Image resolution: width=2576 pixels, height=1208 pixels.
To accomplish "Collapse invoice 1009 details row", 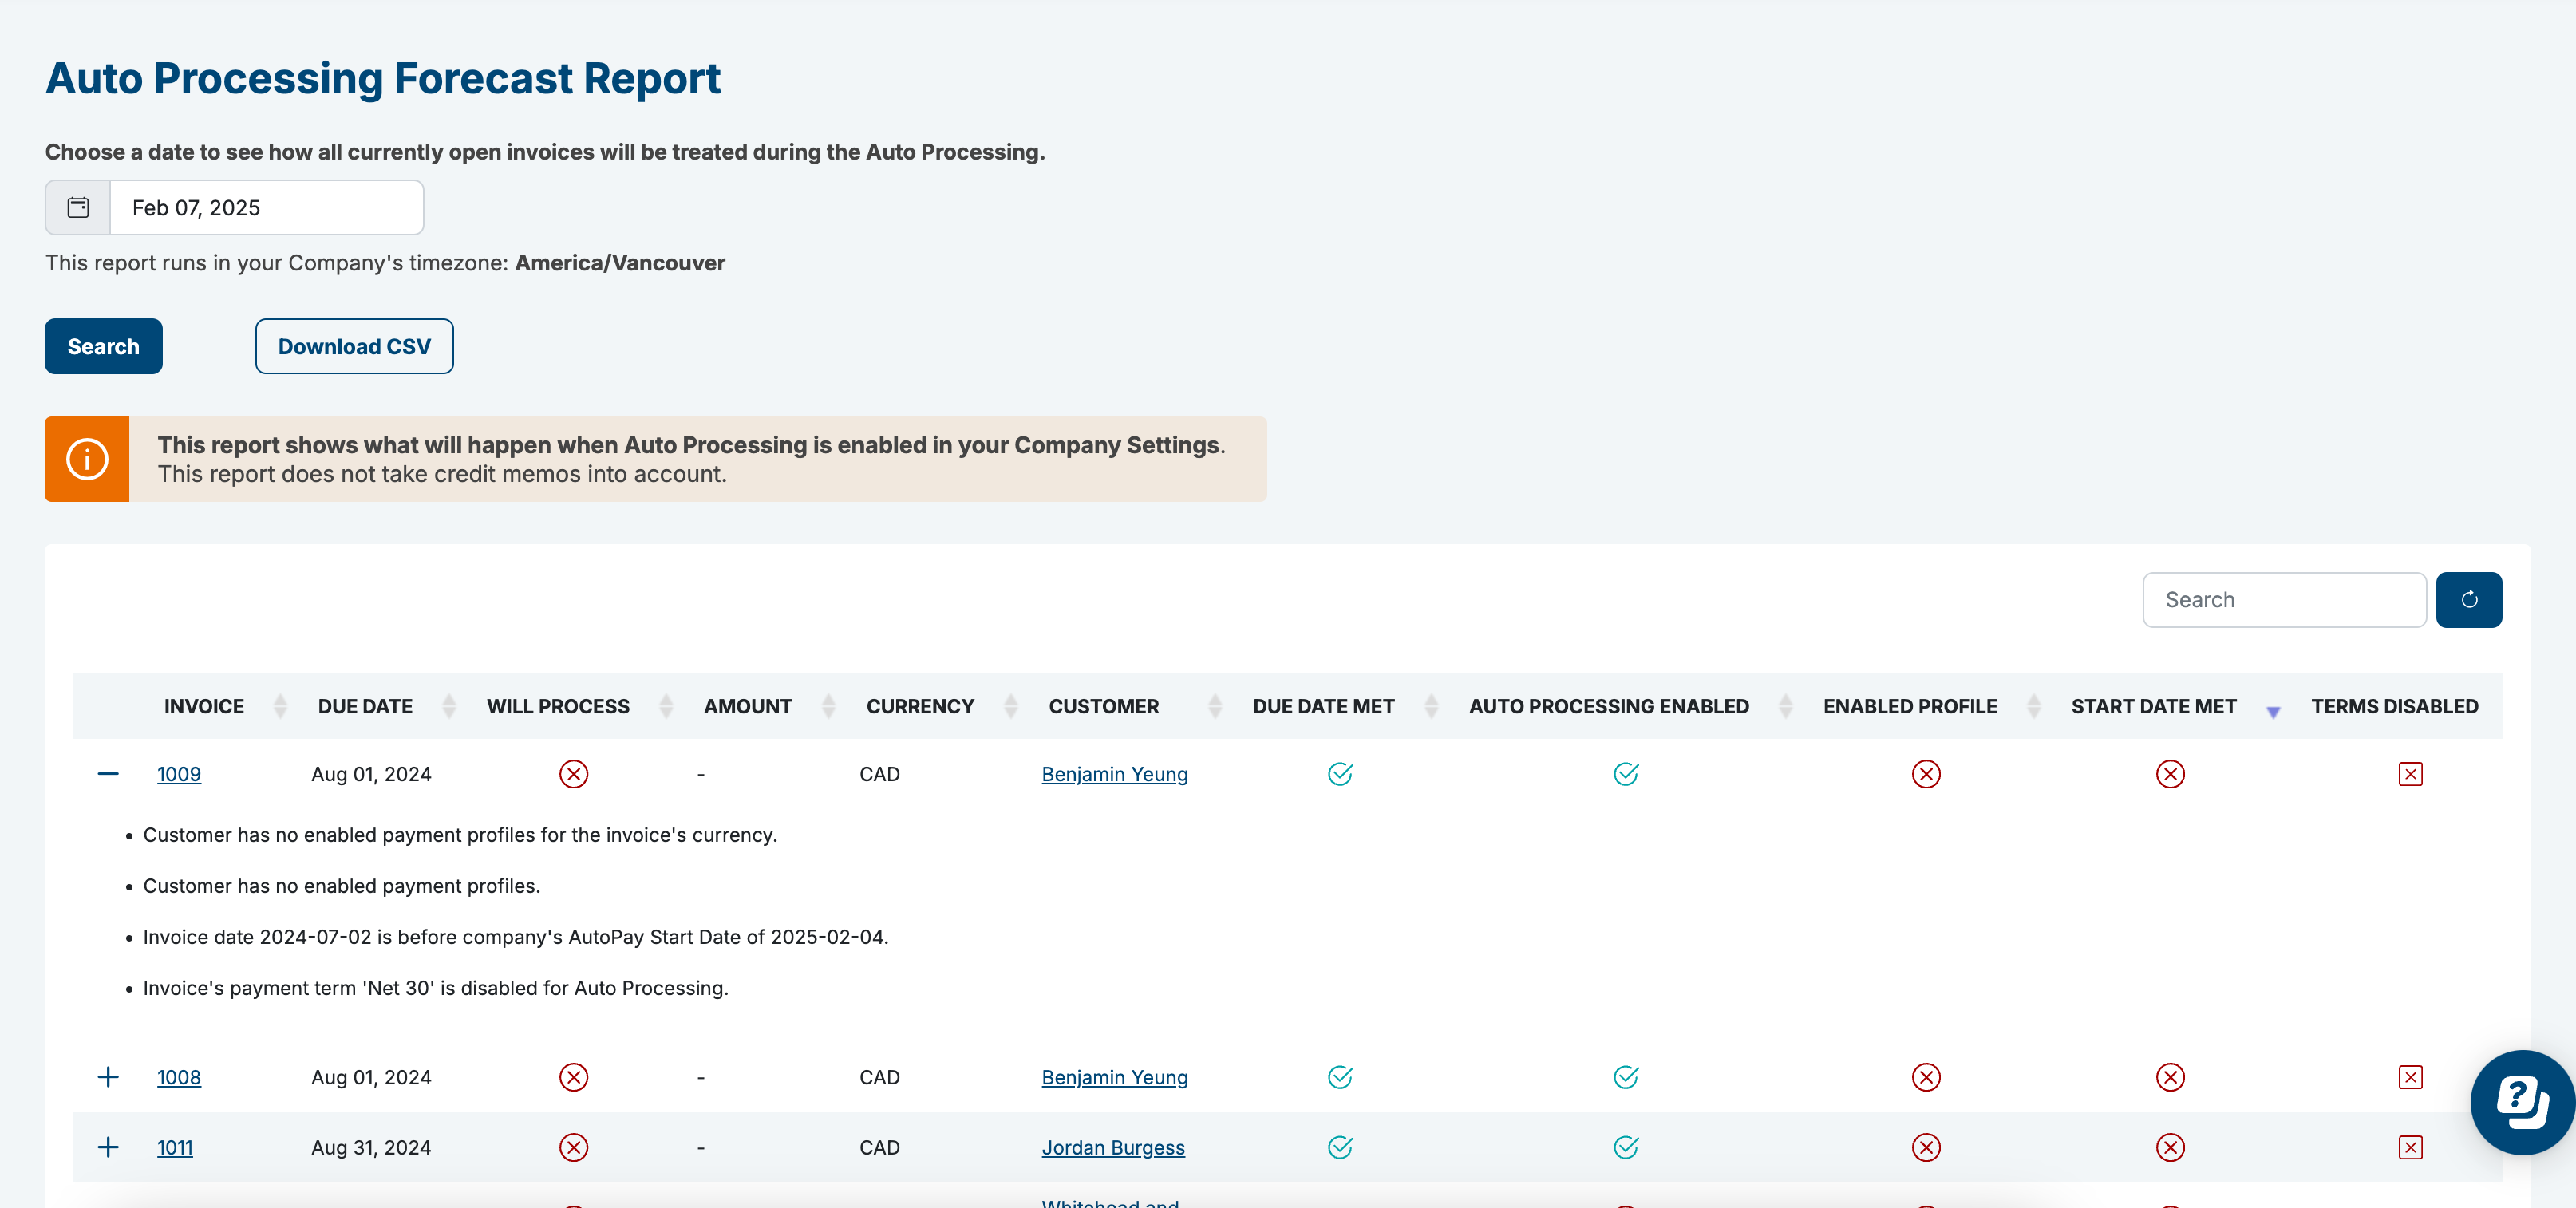I will [108, 774].
